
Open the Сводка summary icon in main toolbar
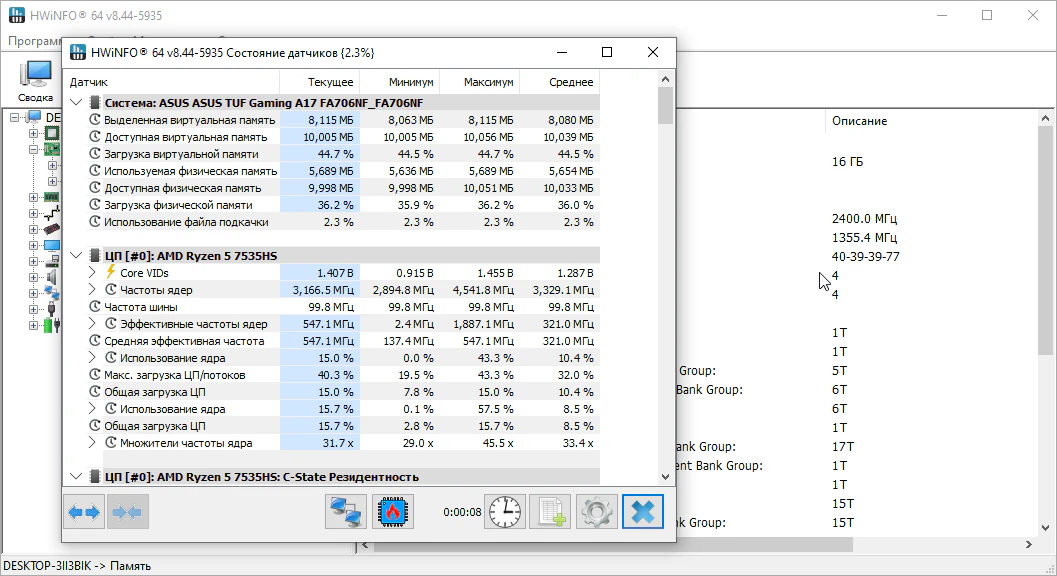[36, 80]
